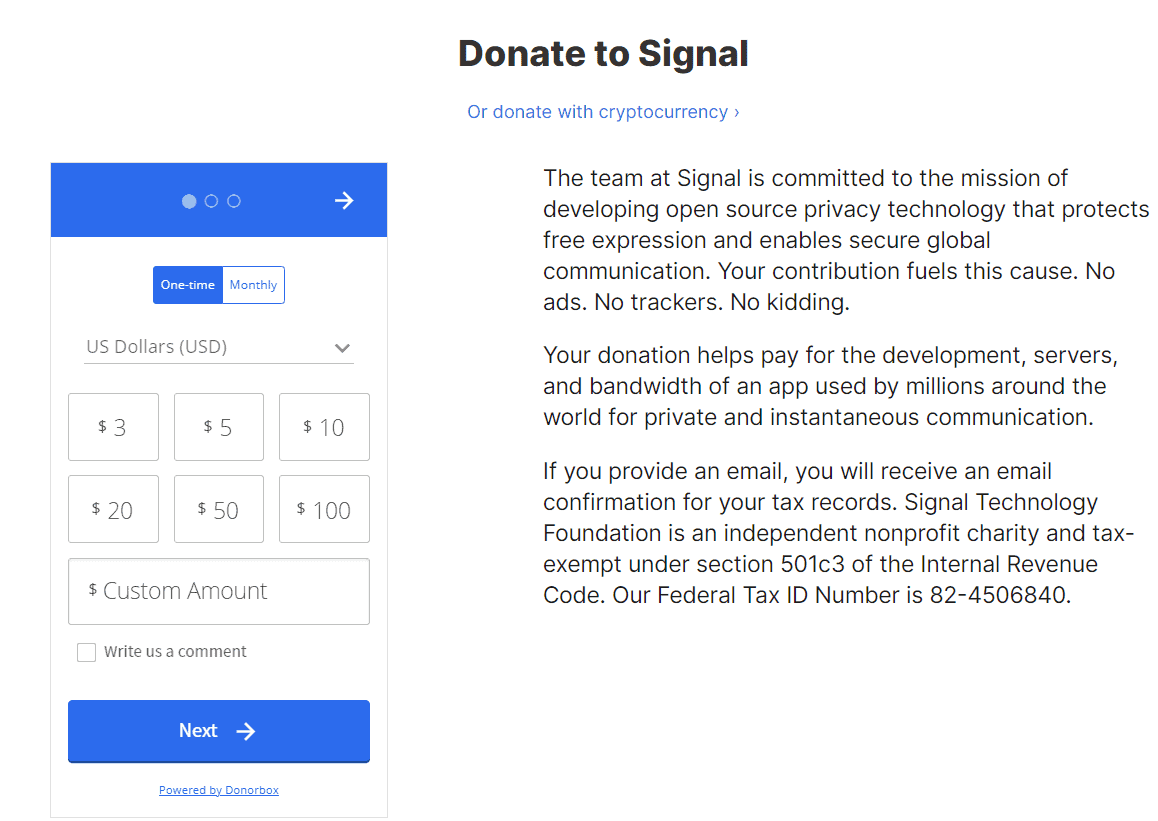
Task: Select the third carousel step dot
Action: pos(233,201)
